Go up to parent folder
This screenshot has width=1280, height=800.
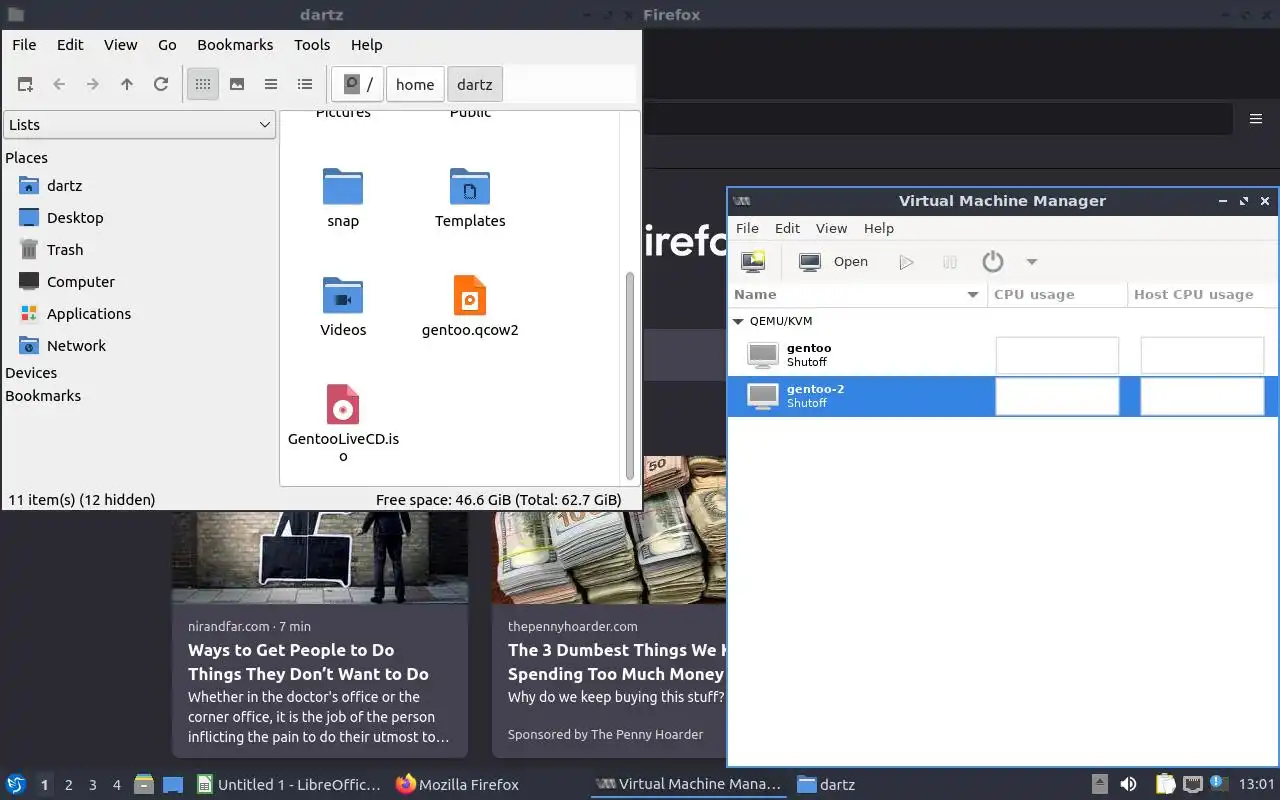point(127,84)
